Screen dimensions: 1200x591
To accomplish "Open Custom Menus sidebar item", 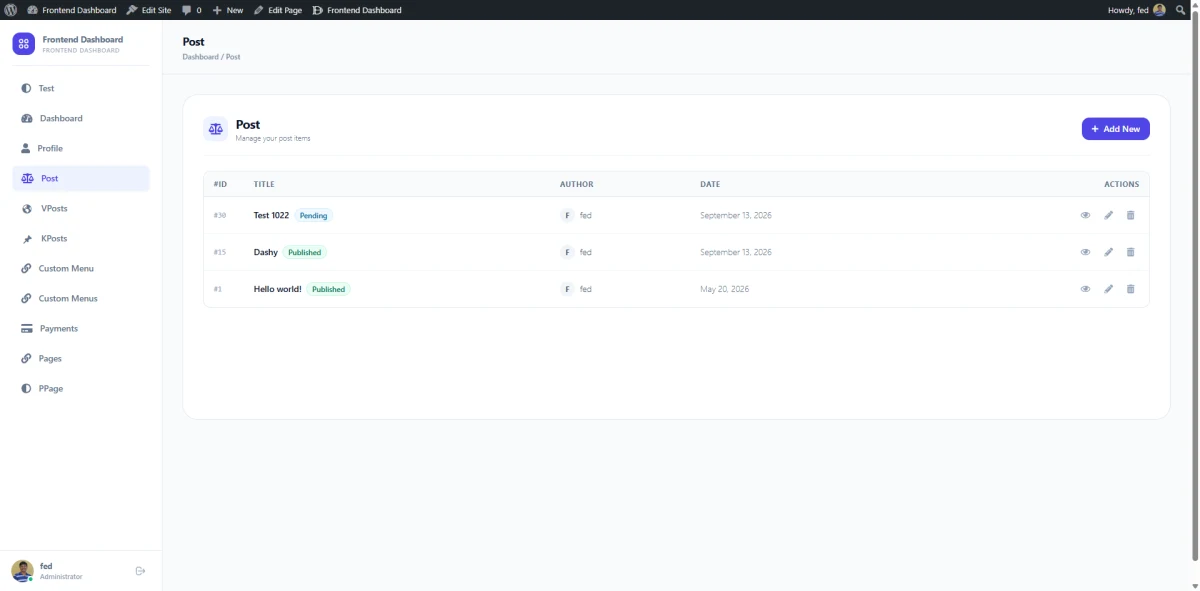I will [81, 298].
